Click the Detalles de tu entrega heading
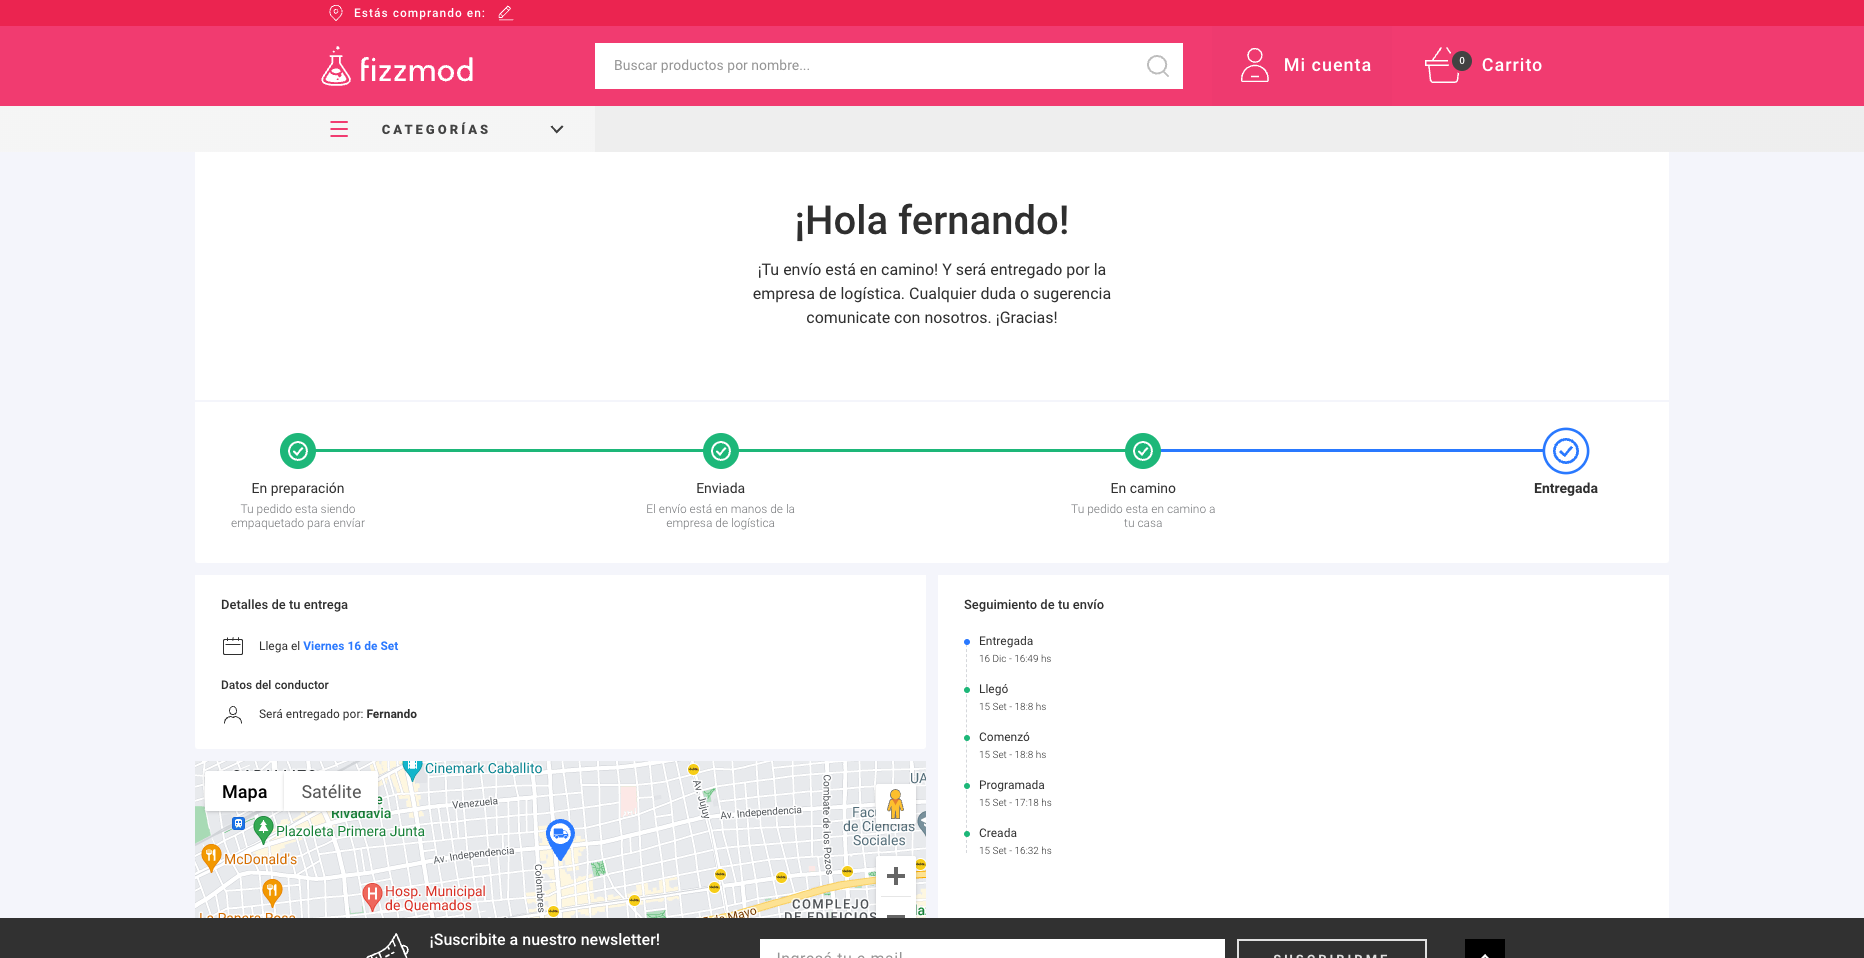Image resolution: width=1864 pixels, height=958 pixels. tap(285, 605)
